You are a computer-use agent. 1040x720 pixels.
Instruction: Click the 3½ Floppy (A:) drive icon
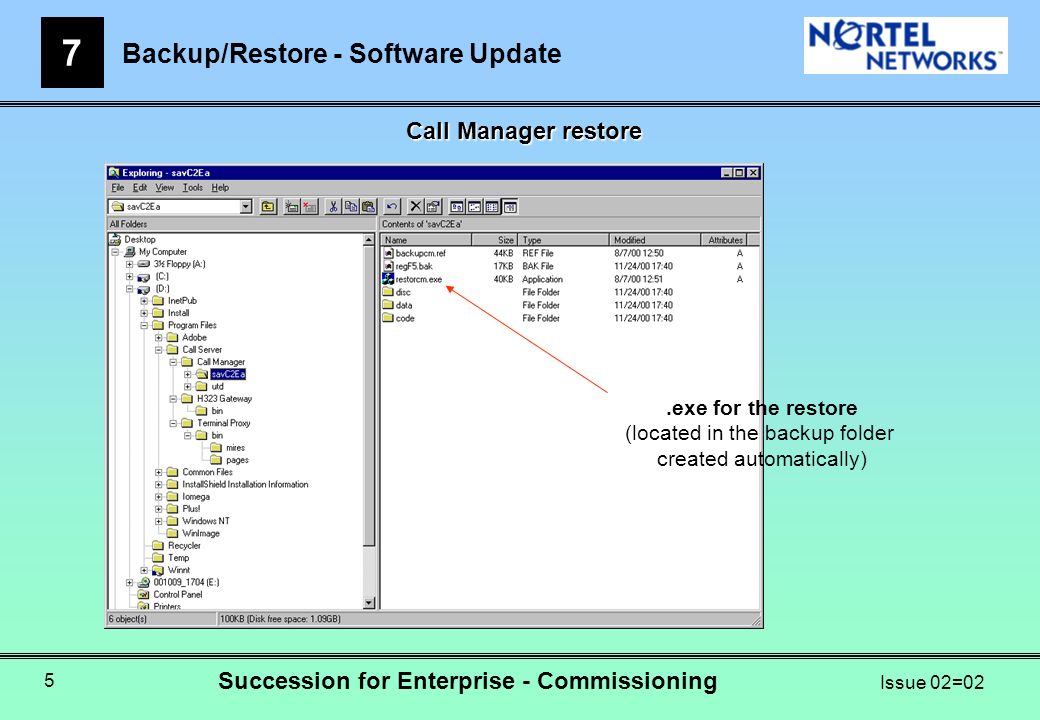pos(143,264)
